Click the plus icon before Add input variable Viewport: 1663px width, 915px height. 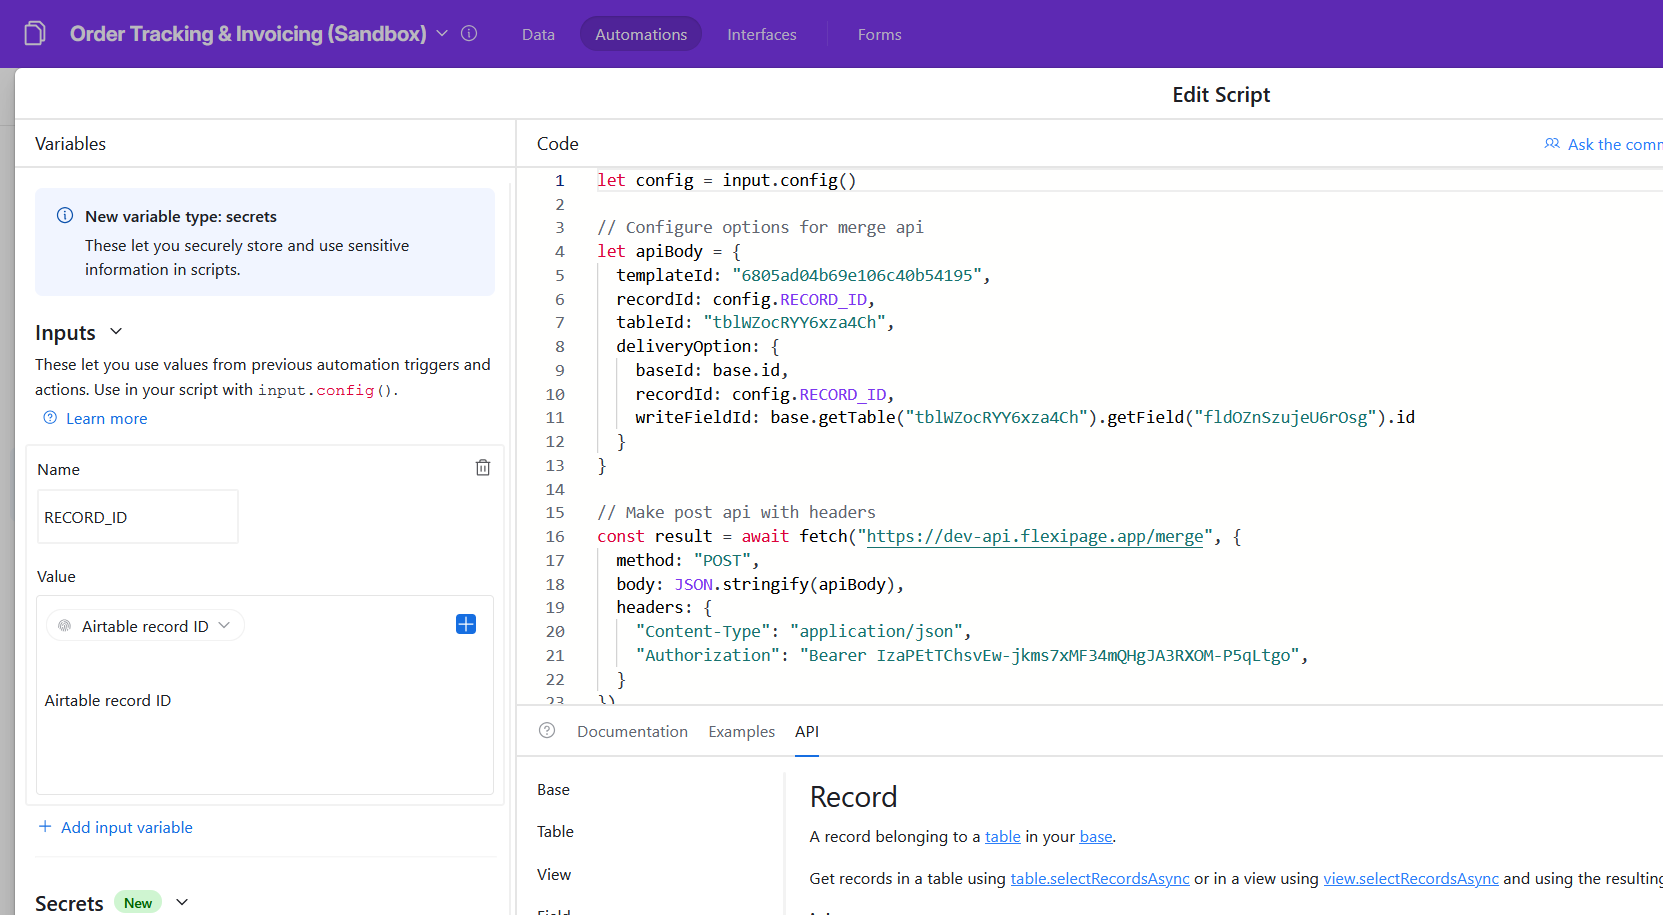[45, 826]
